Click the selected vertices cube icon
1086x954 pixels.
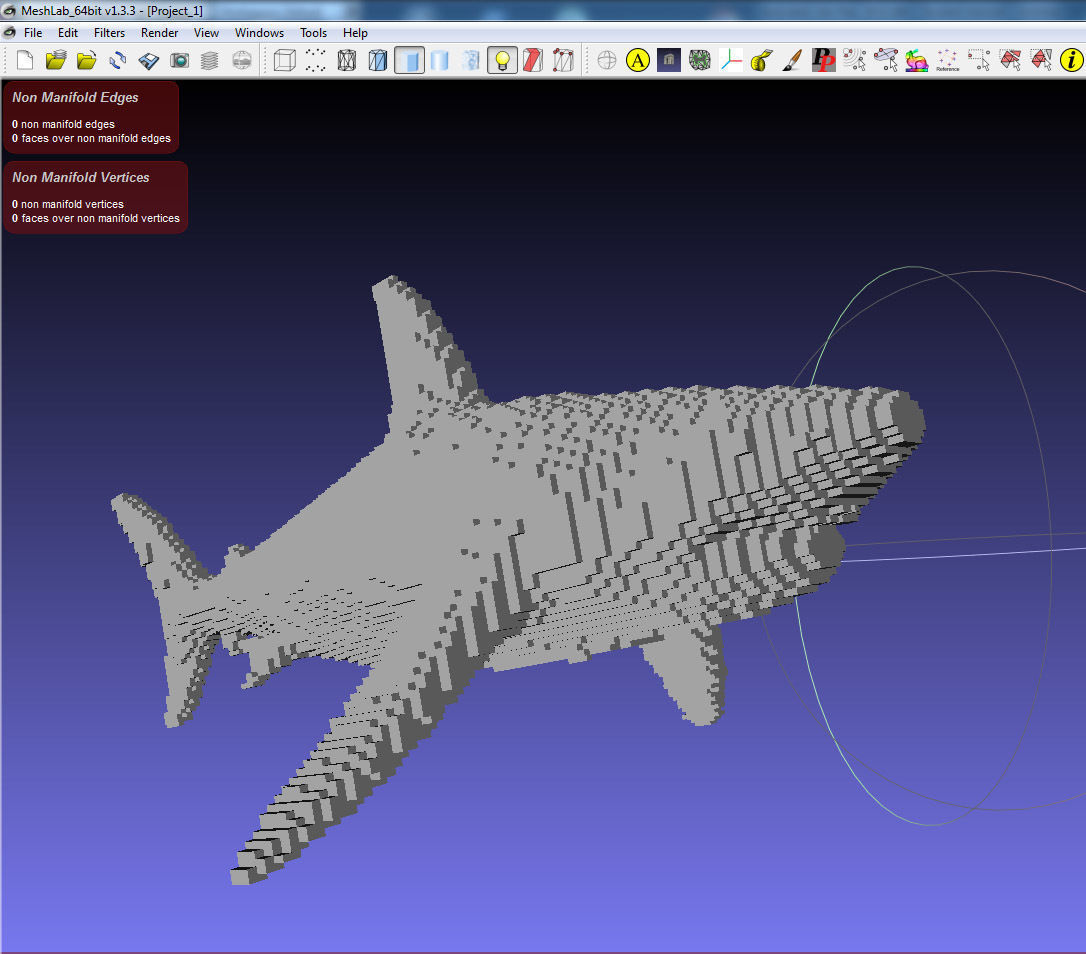pos(563,60)
